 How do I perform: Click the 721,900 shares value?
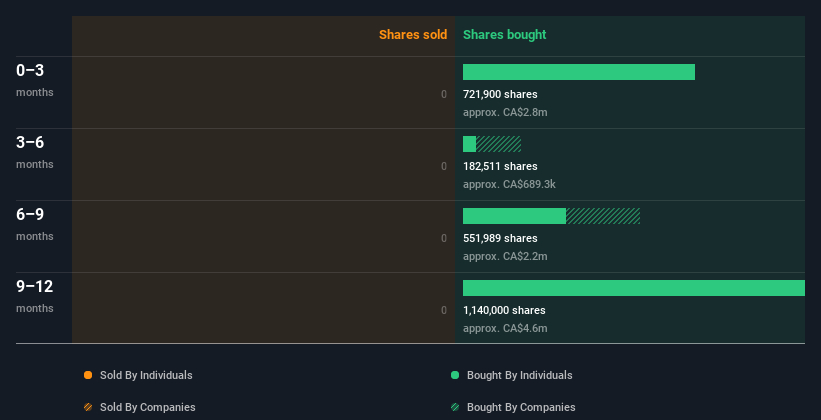coord(500,94)
